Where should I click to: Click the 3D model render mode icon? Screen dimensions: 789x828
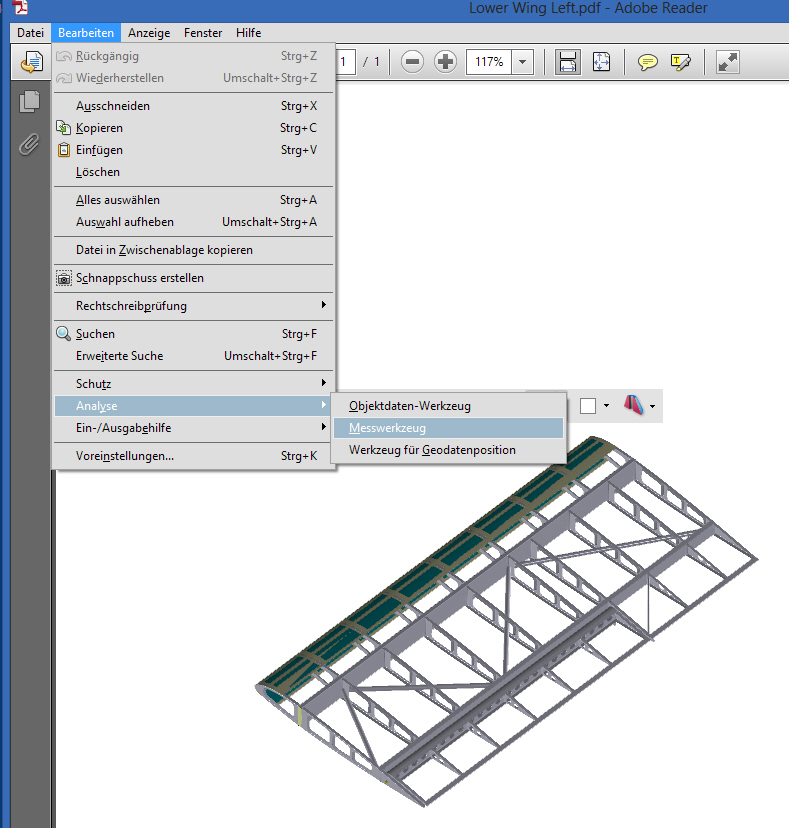[633, 405]
